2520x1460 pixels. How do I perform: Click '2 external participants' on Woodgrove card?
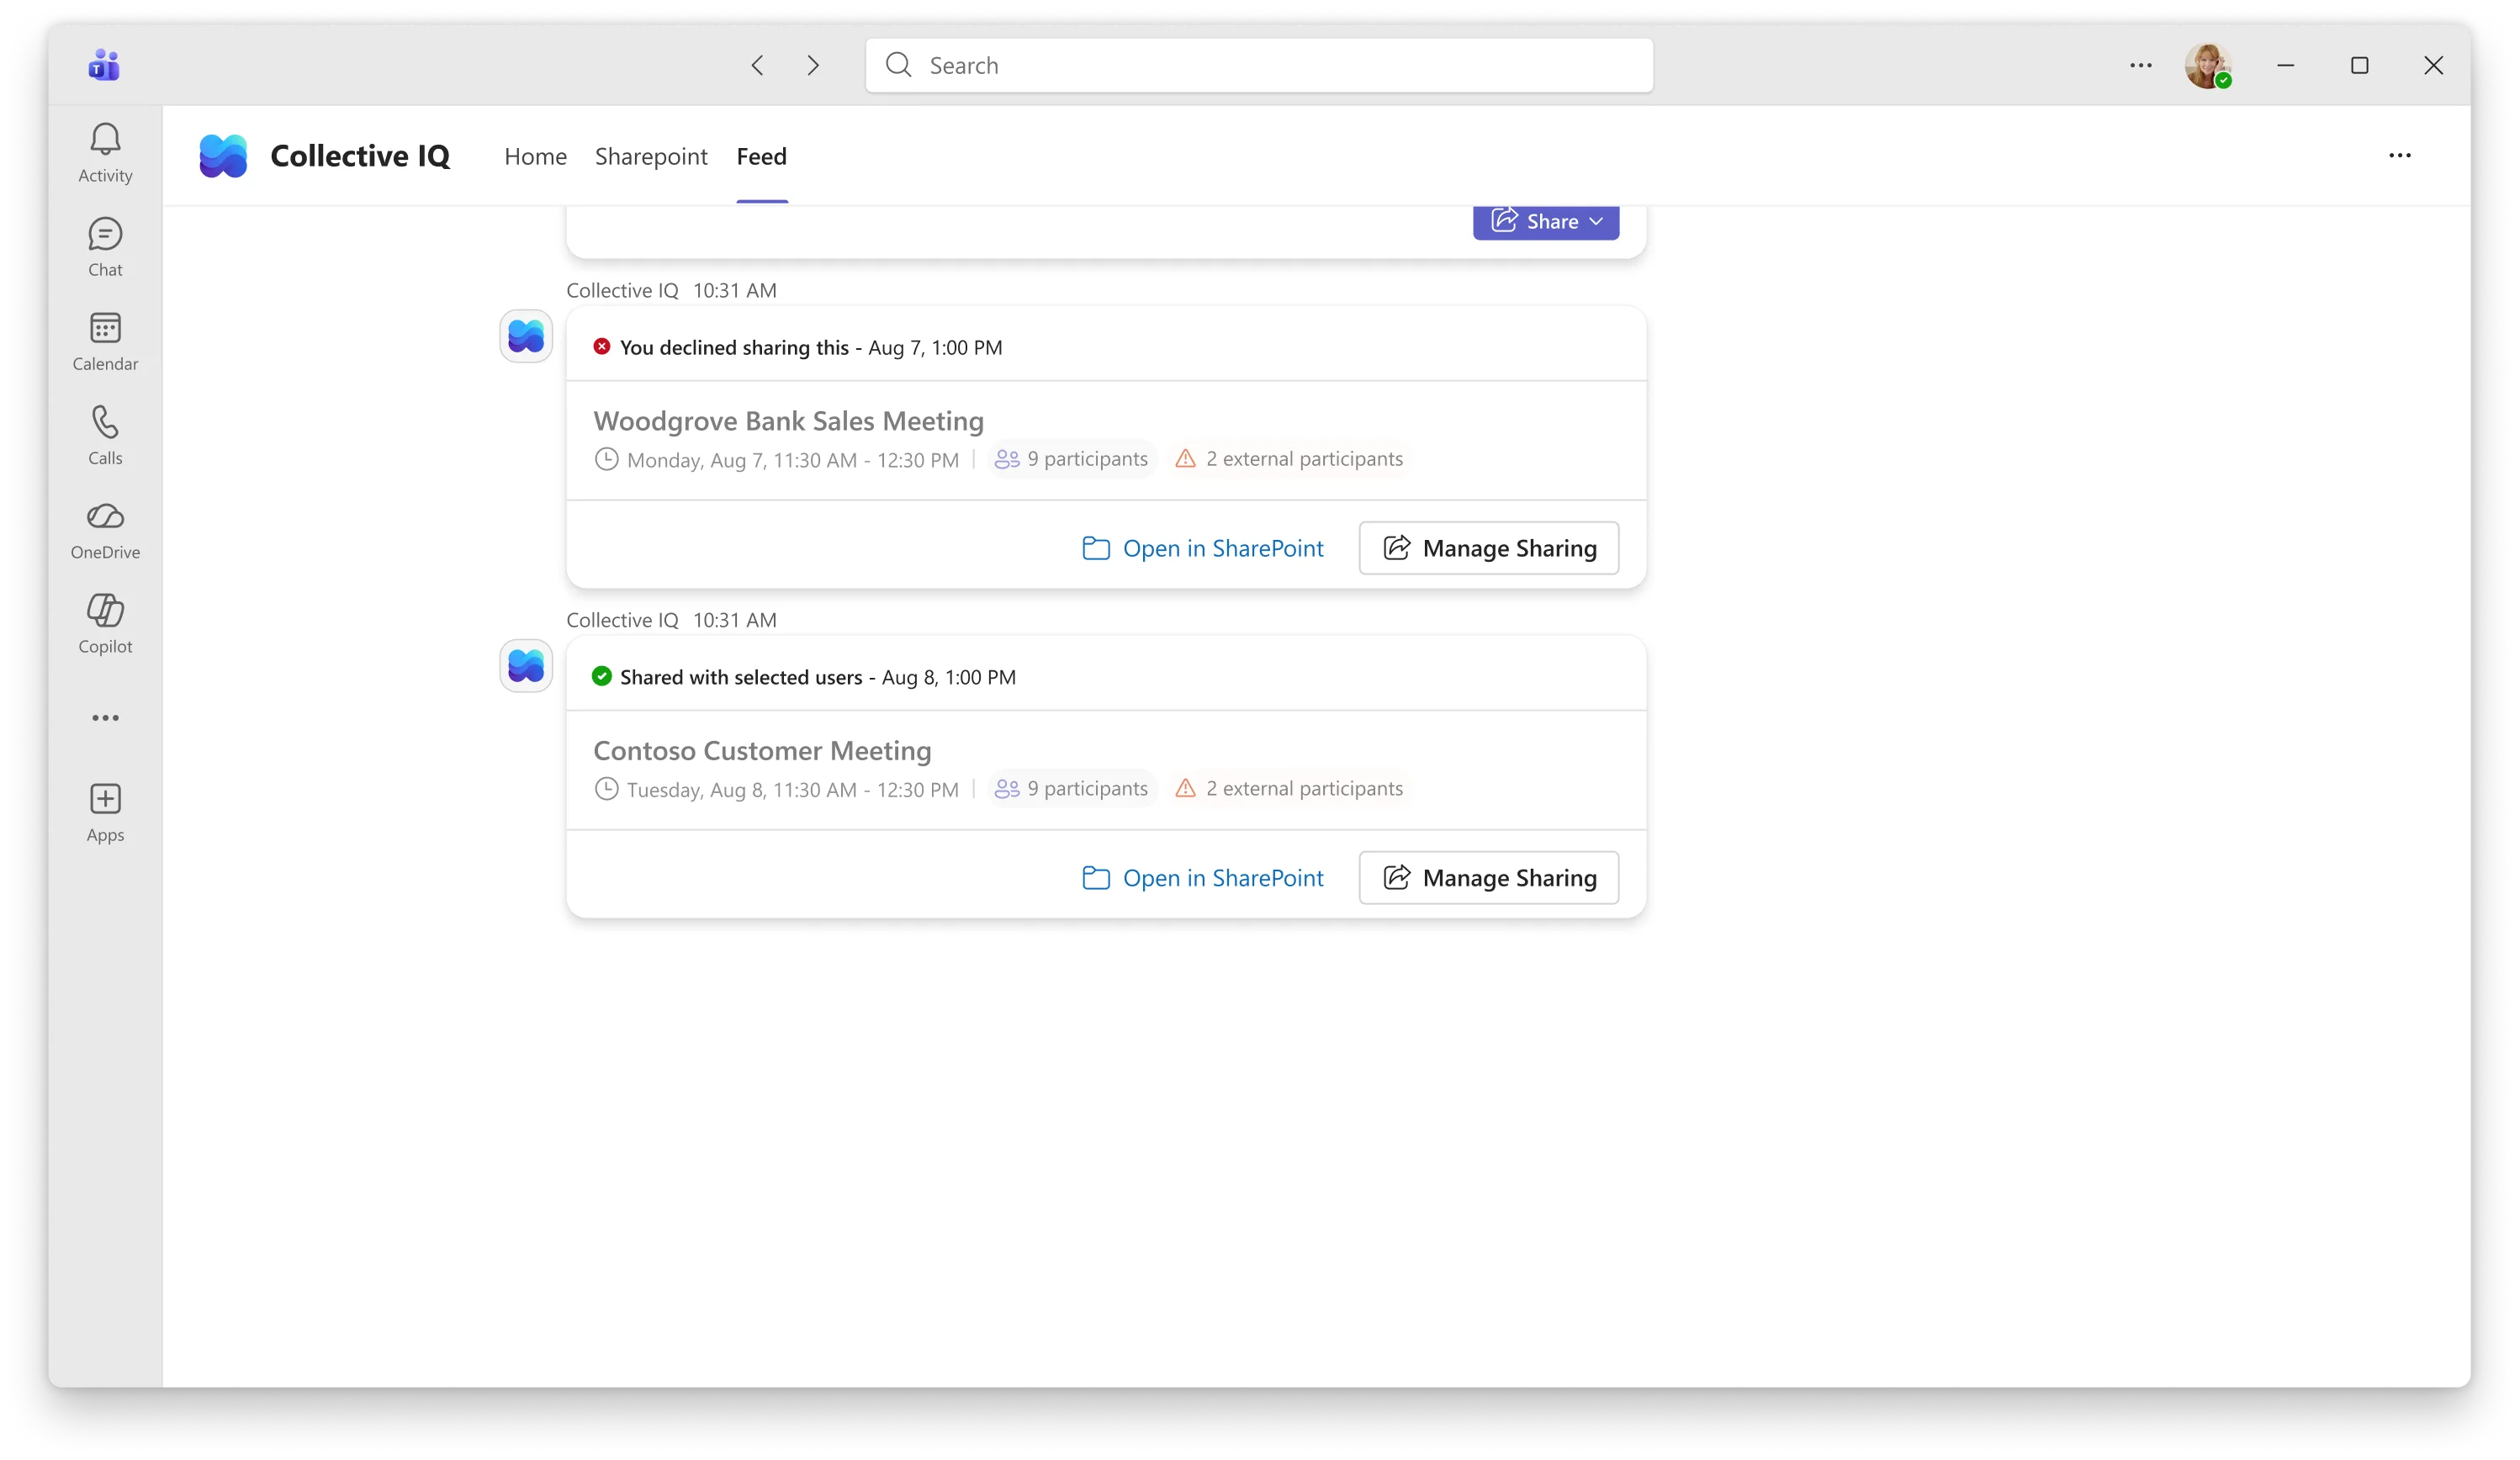[x=1304, y=459]
